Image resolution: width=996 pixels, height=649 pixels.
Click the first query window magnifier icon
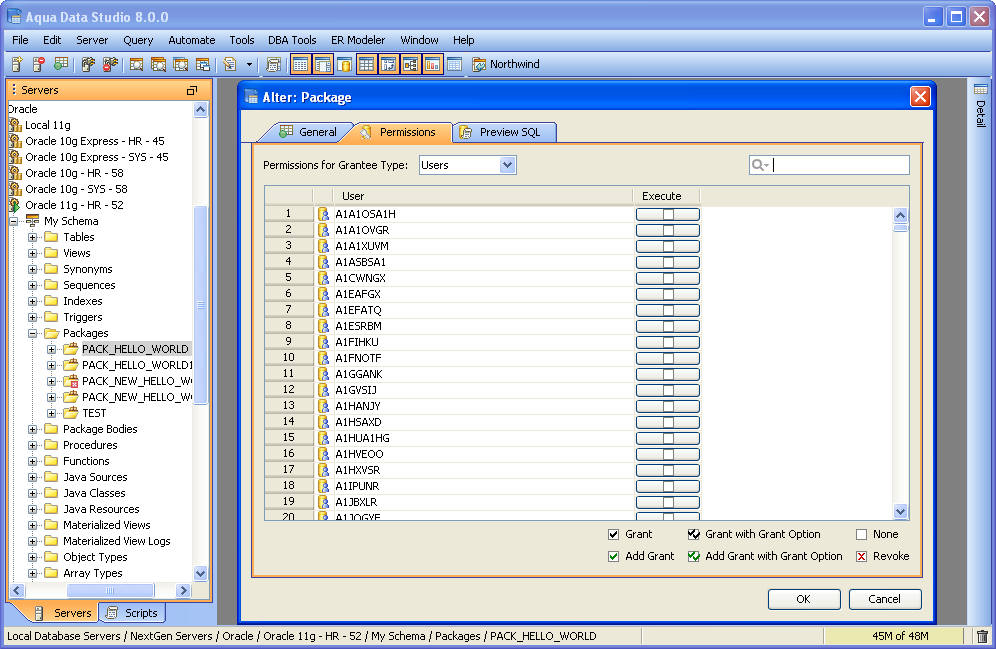137,64
